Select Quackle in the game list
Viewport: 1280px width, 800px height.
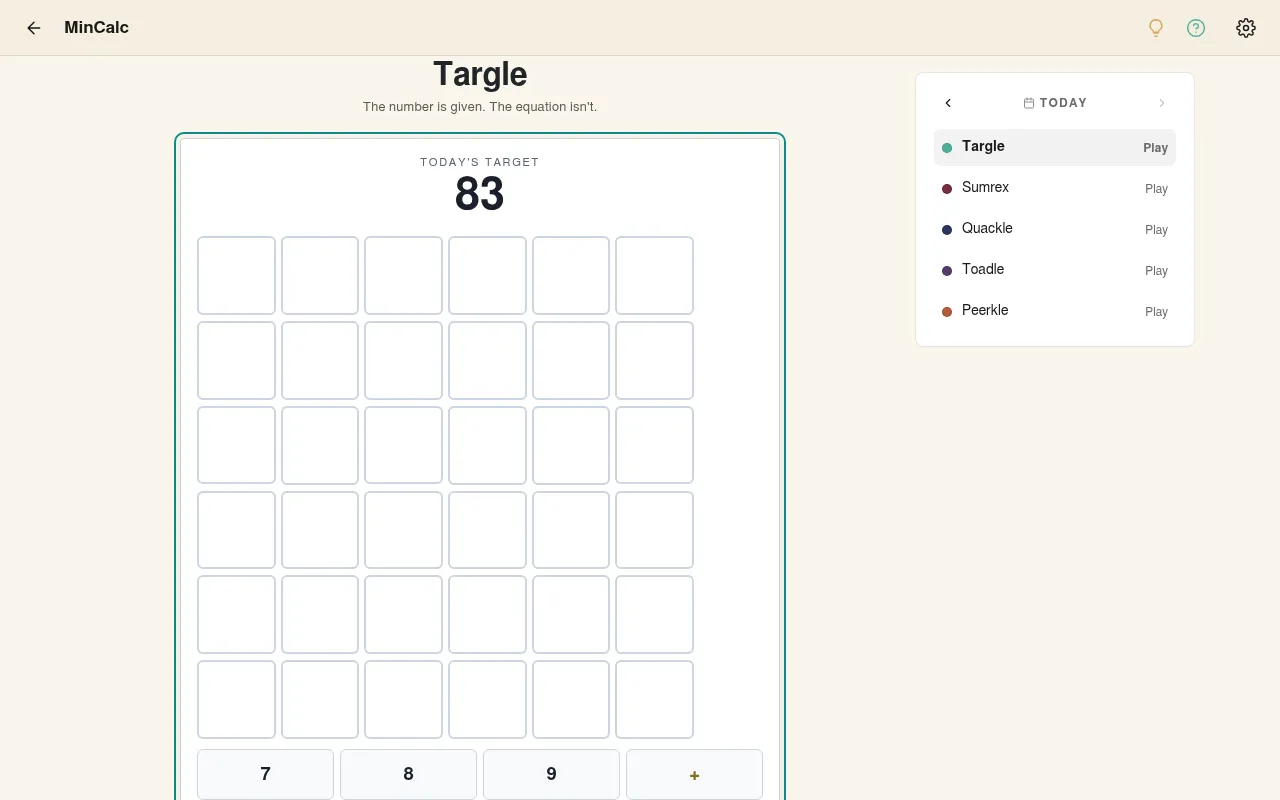click(x=1055, y=229)
